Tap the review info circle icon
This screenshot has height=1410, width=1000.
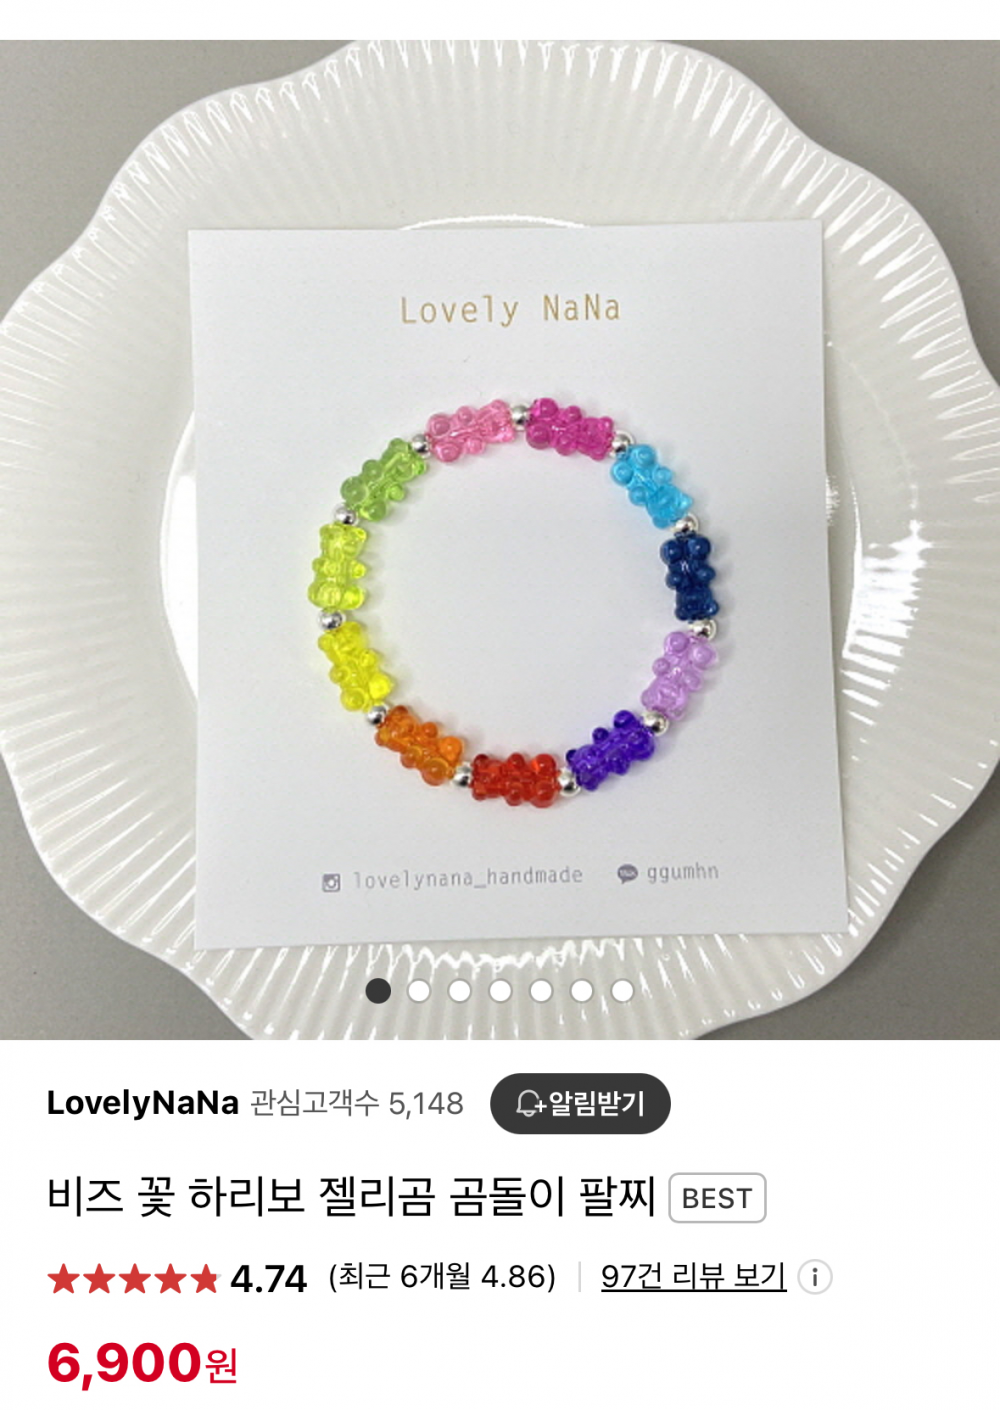tap(815, 1277)
